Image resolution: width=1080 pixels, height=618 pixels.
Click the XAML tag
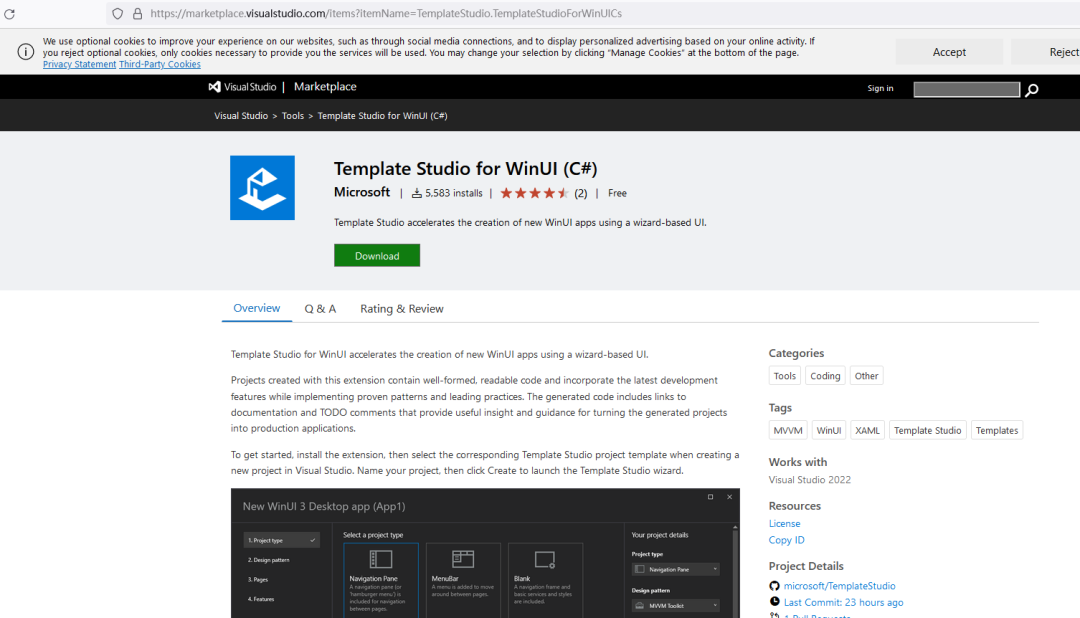pyautogui.click(x=867, y=430)
